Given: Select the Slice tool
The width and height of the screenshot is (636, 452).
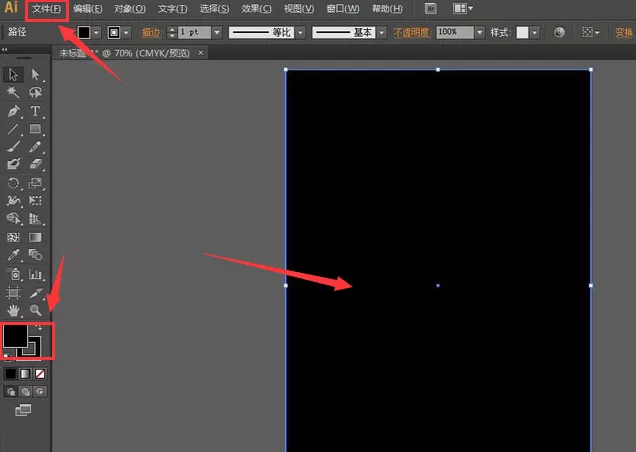Looking at the screenshot, I should point(35,293).
